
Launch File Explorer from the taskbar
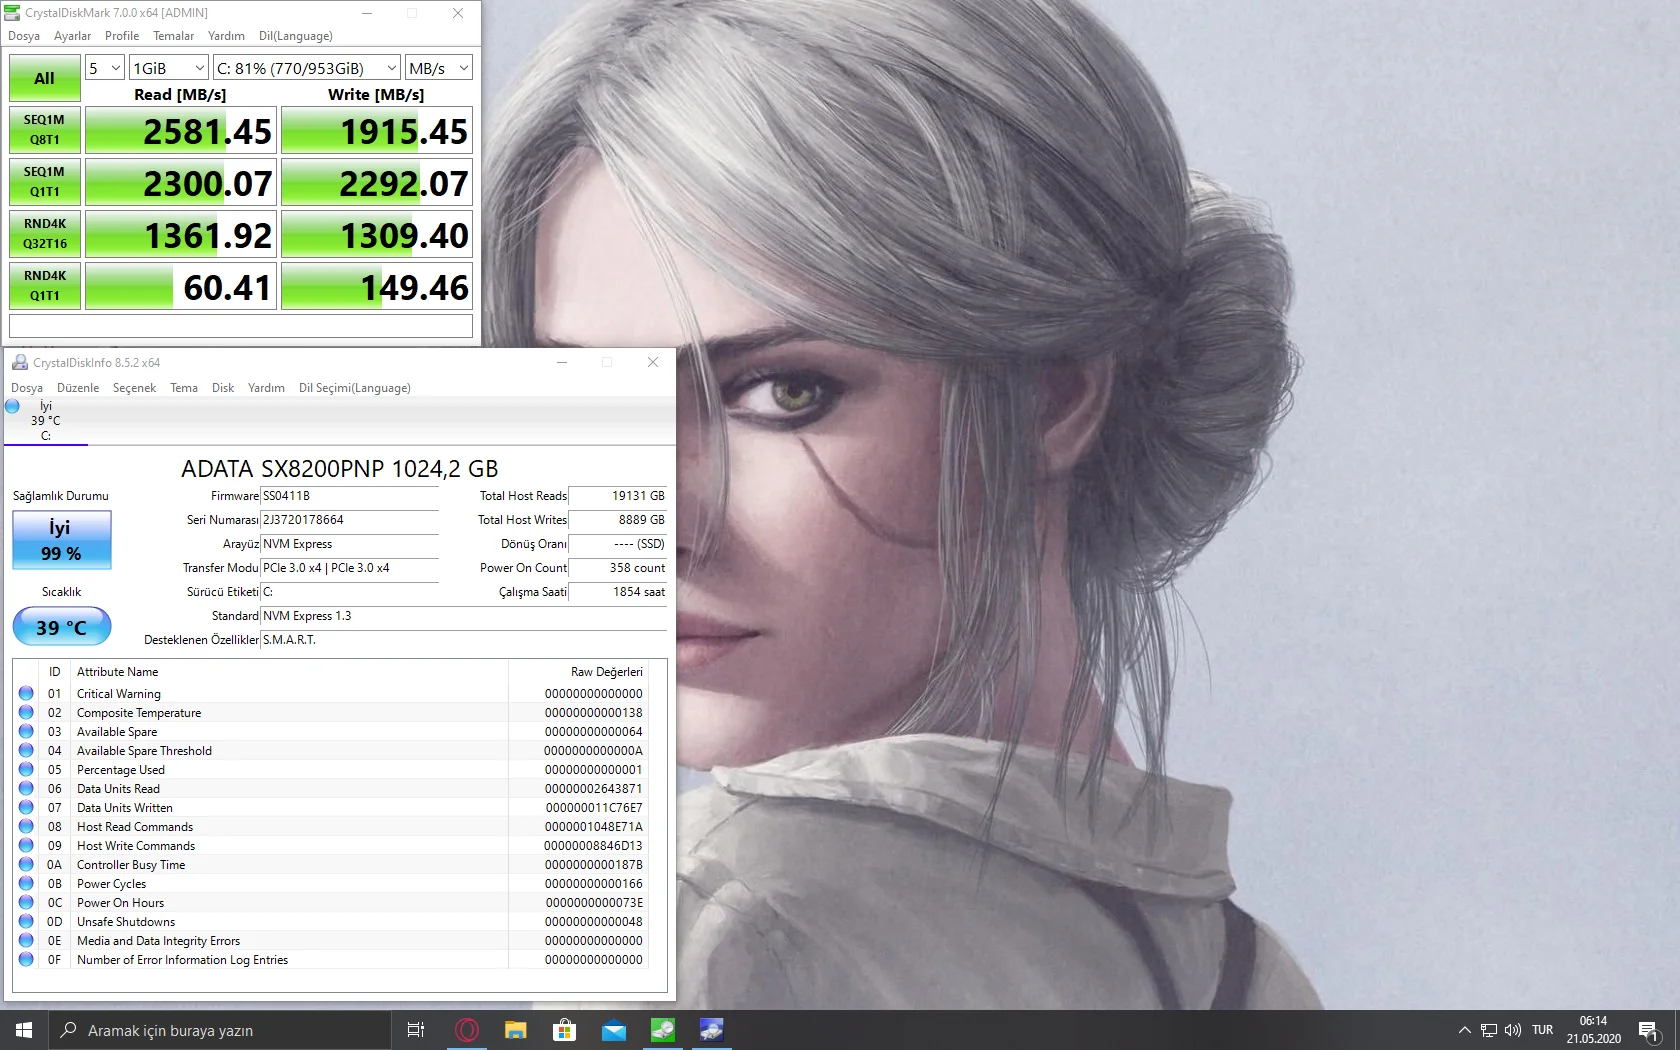pyautogui.click(x=515, y=1030)
